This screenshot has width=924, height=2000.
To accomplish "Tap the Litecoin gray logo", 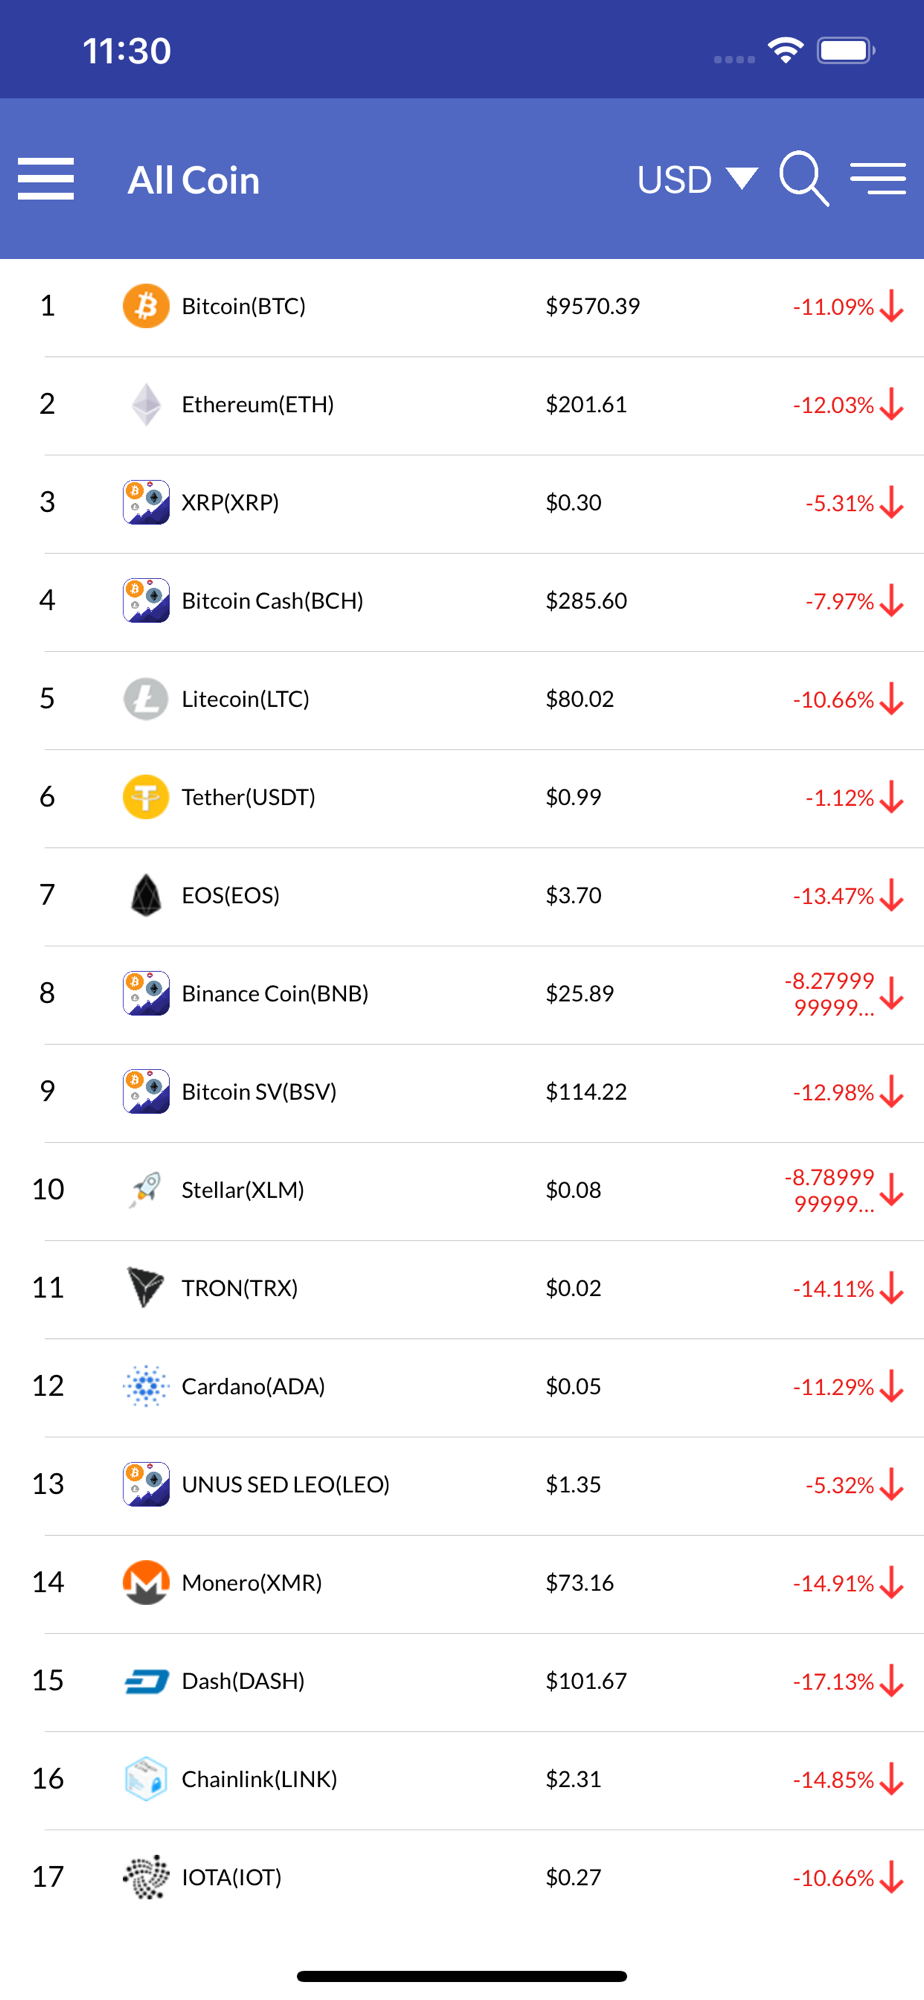I will click(x=146, y=699).
